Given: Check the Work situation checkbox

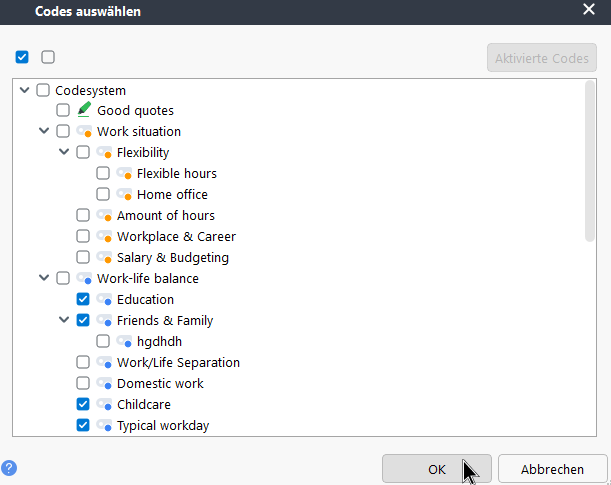Looking at the screenshot, I should (63, 131).
